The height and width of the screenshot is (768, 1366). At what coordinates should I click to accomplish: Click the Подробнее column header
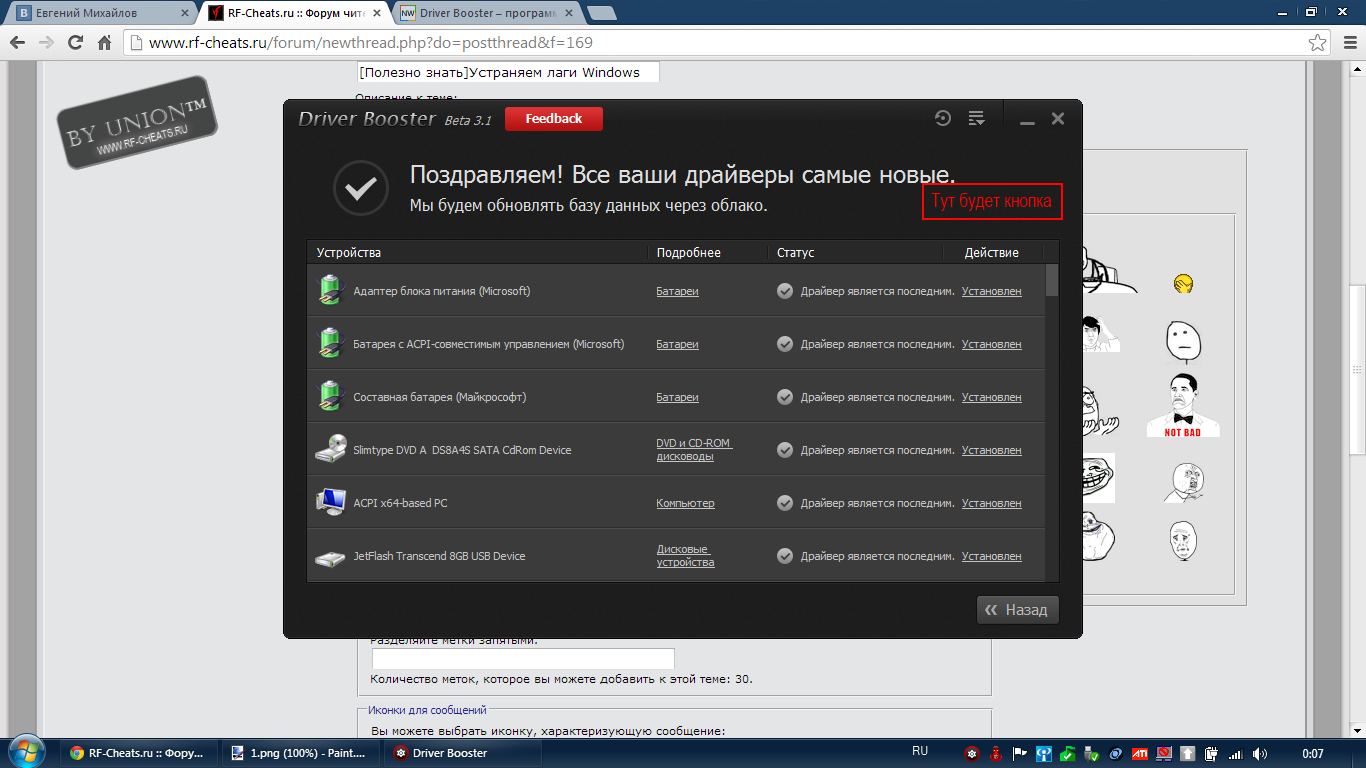tap(688, 253)
